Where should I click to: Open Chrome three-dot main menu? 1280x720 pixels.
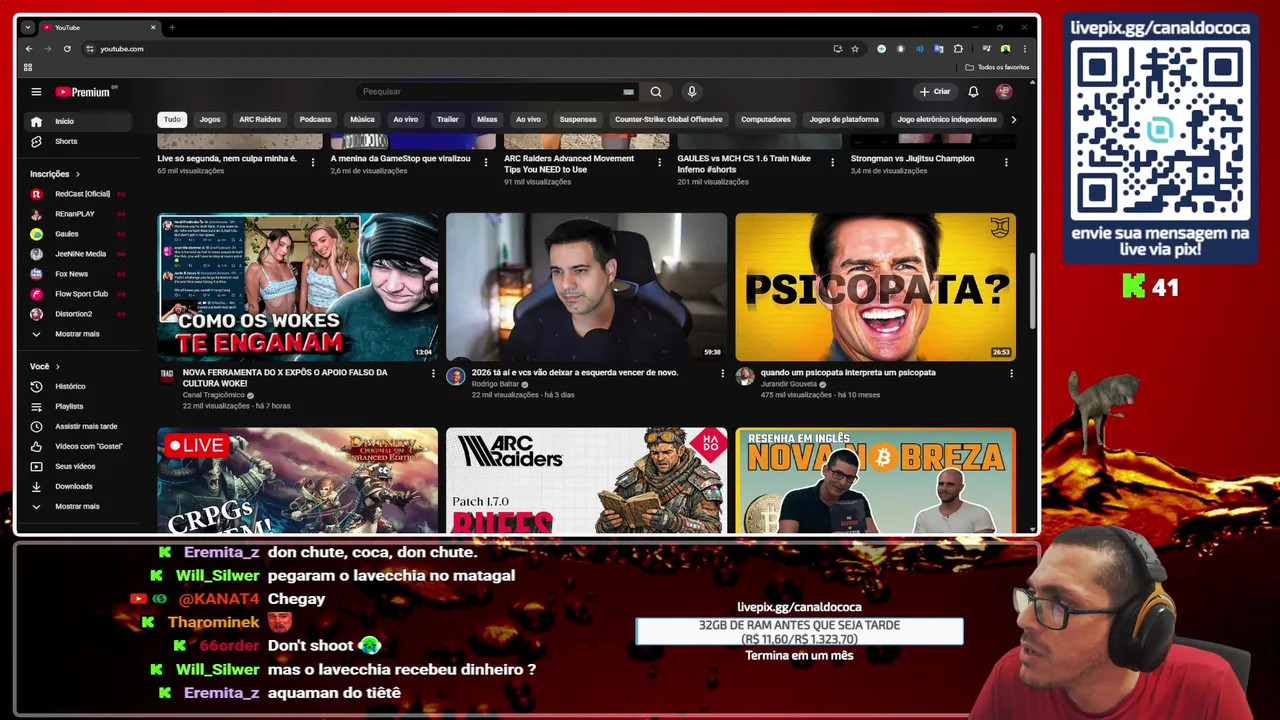click(1024, 49)
